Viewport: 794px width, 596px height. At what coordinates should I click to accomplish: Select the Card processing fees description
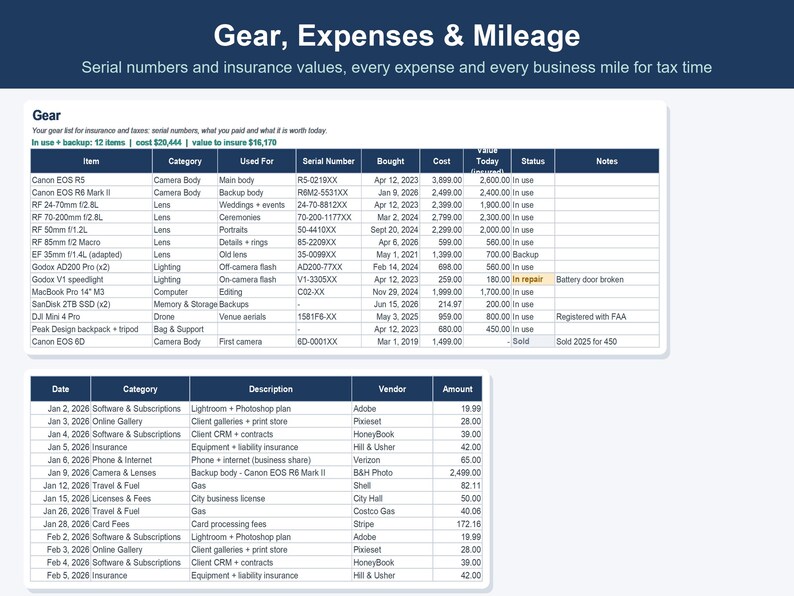point(270,524)
